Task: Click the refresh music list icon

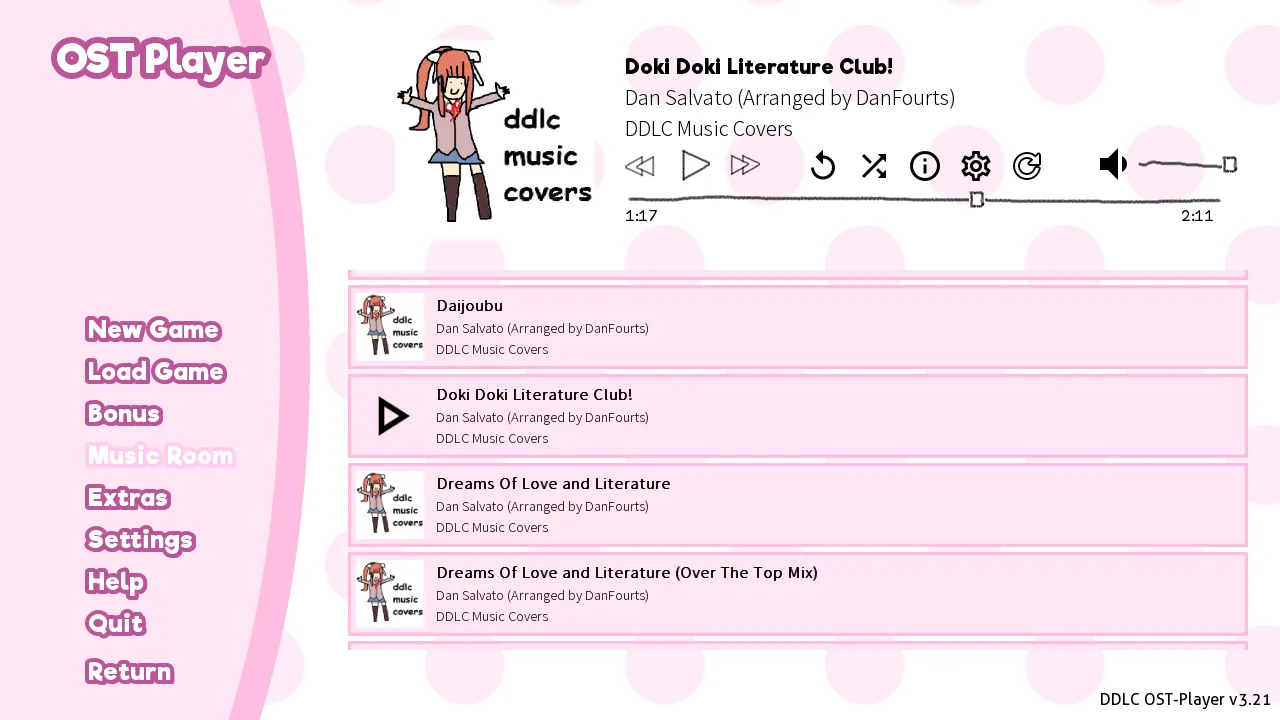Action: [x=1027, y=166]
